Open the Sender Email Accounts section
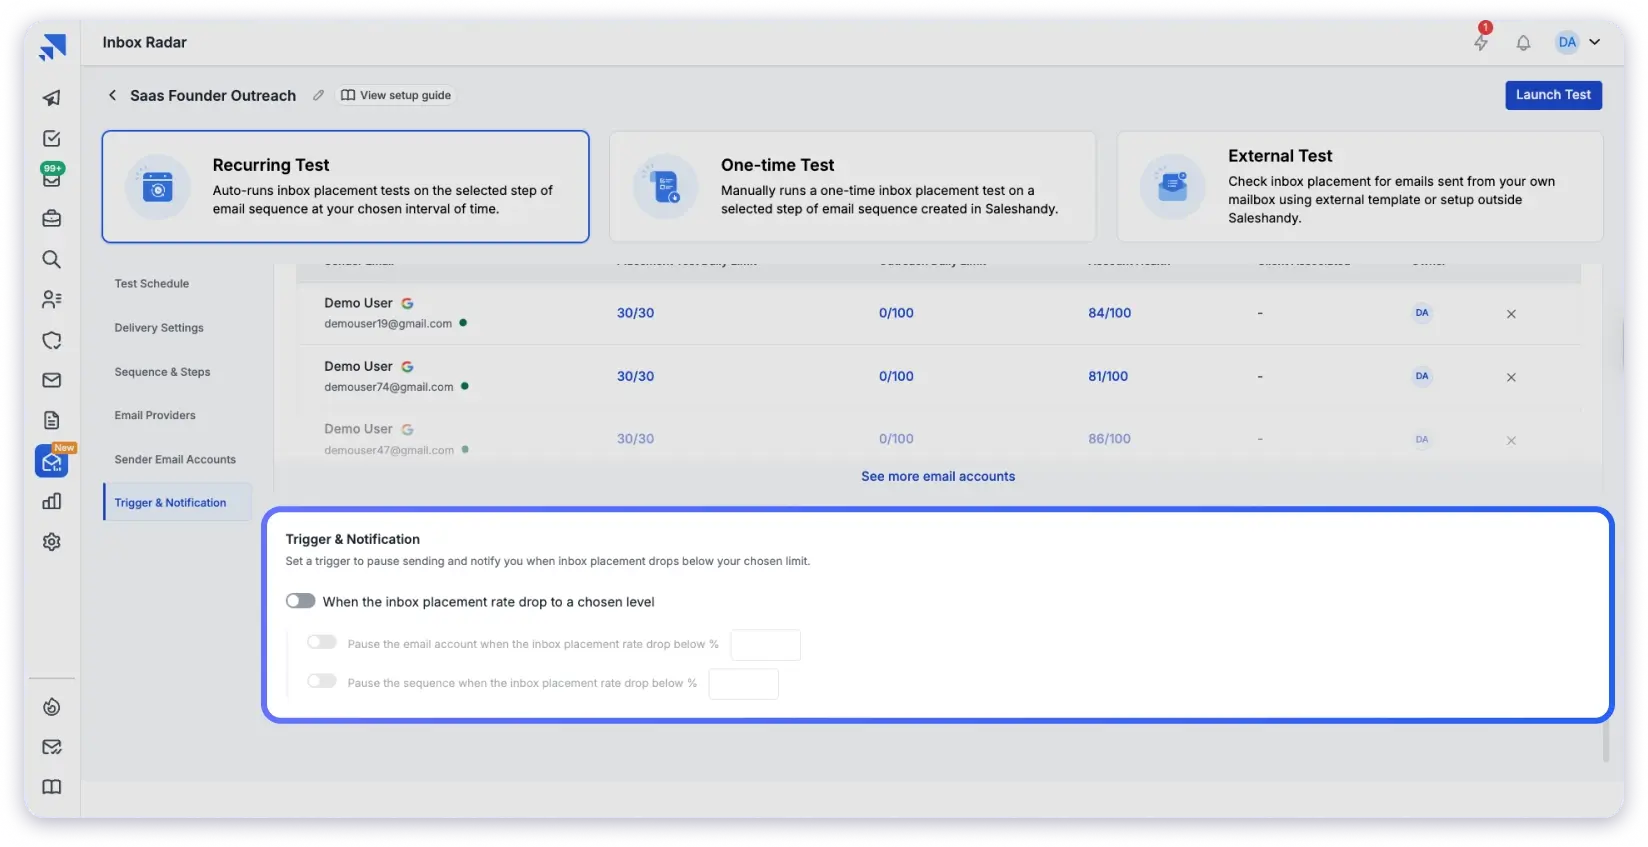Screen dimensions: 1648x847 (x=175, y=460)
